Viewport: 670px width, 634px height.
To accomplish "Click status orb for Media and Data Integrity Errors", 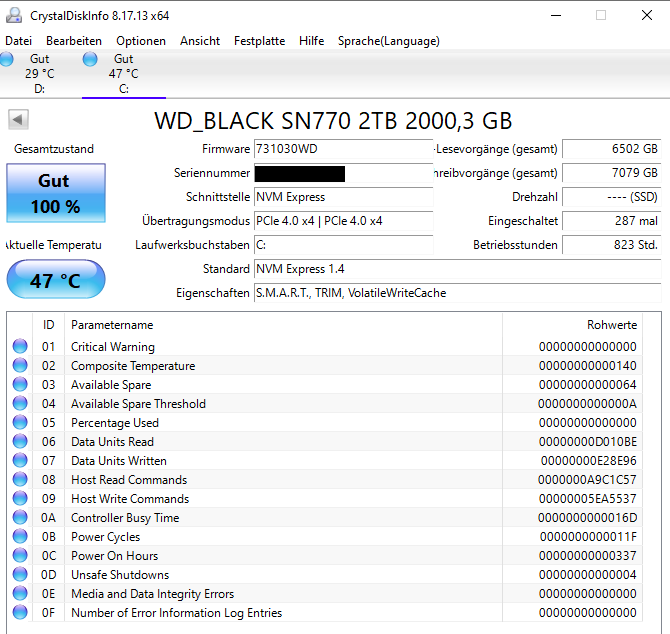I will click(x=20, y=593).
